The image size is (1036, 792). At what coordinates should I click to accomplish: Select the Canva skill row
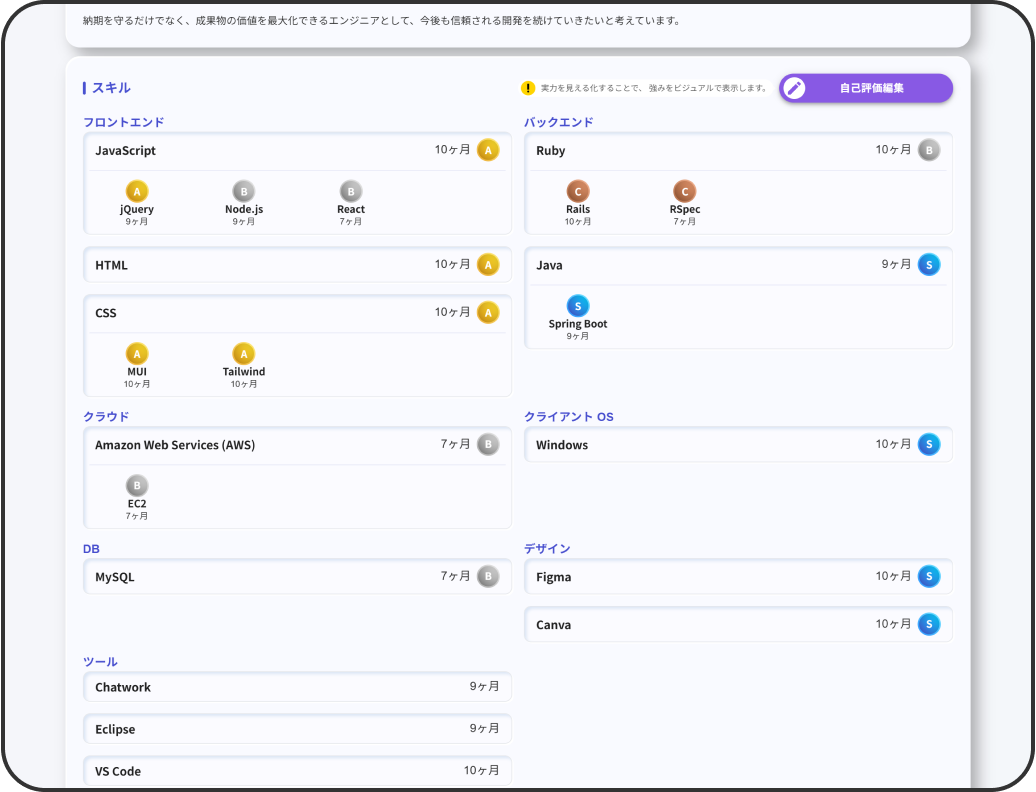(x=700, y=625)
